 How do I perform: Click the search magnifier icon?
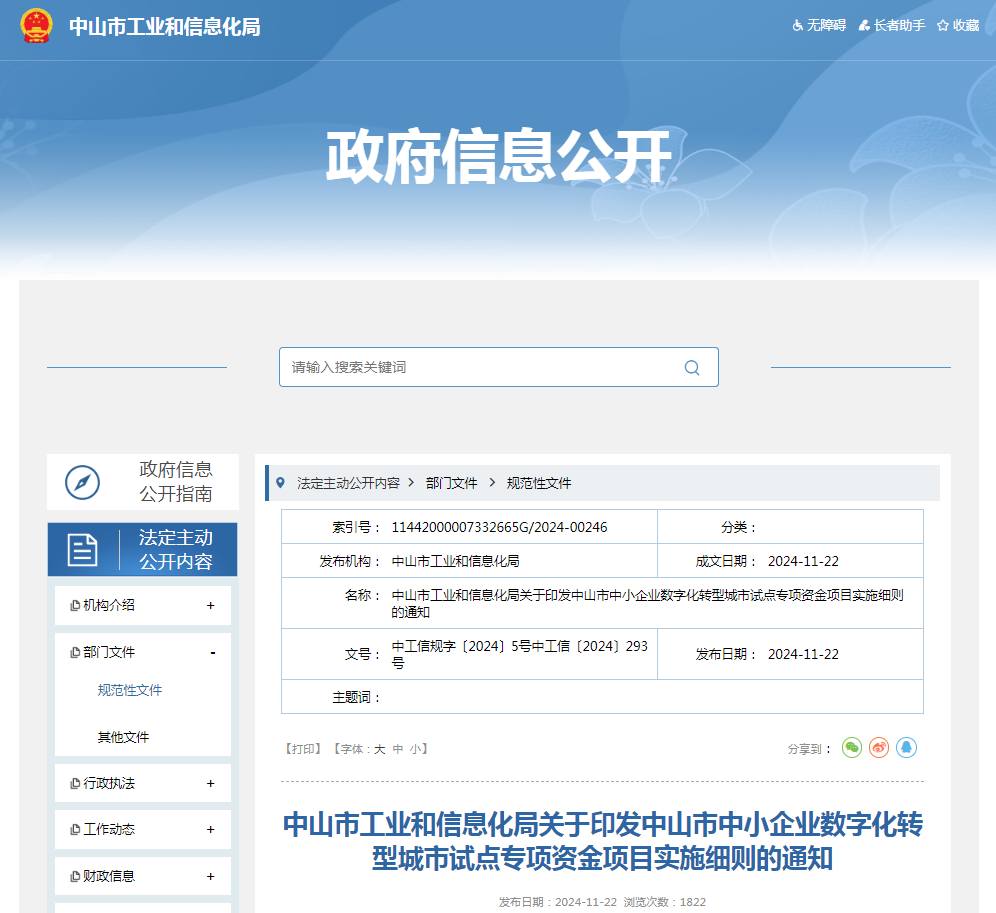pyautogui.click(x=691, y=367)
